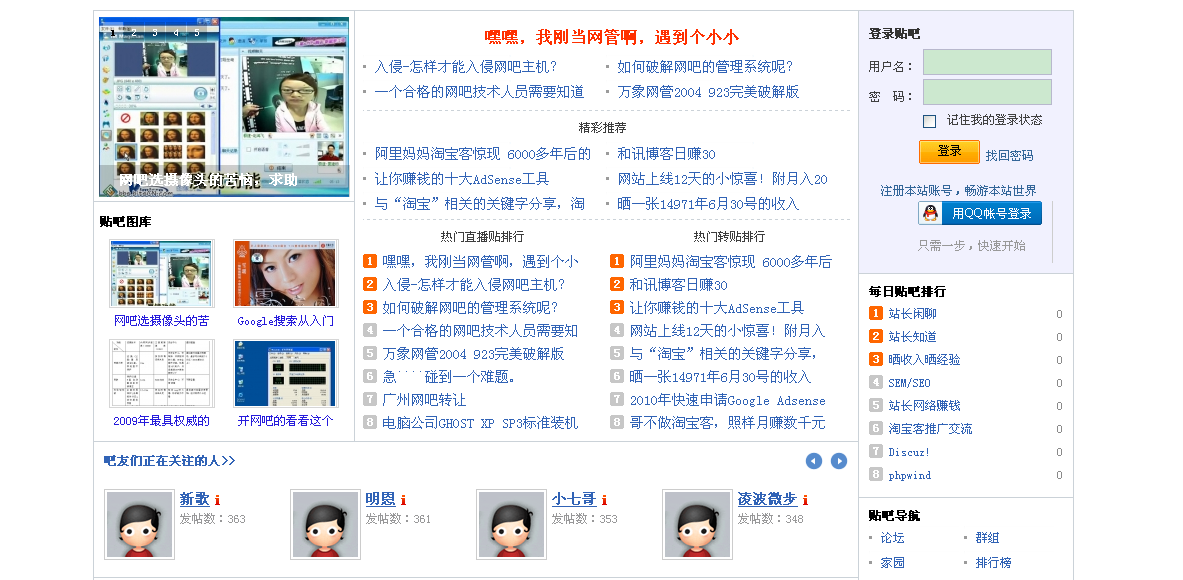Select slide 1 in the image slideshow
The height and width of the screenshot is (580, 1183).
click(113, 32)
